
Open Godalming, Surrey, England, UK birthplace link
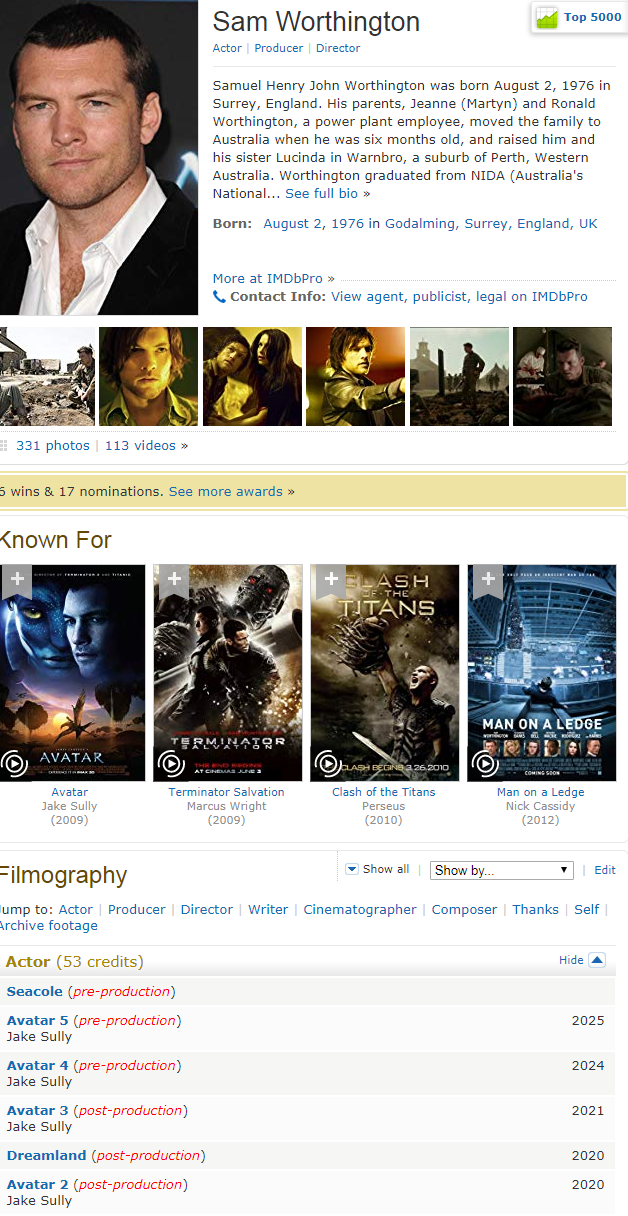click(491, 224)
